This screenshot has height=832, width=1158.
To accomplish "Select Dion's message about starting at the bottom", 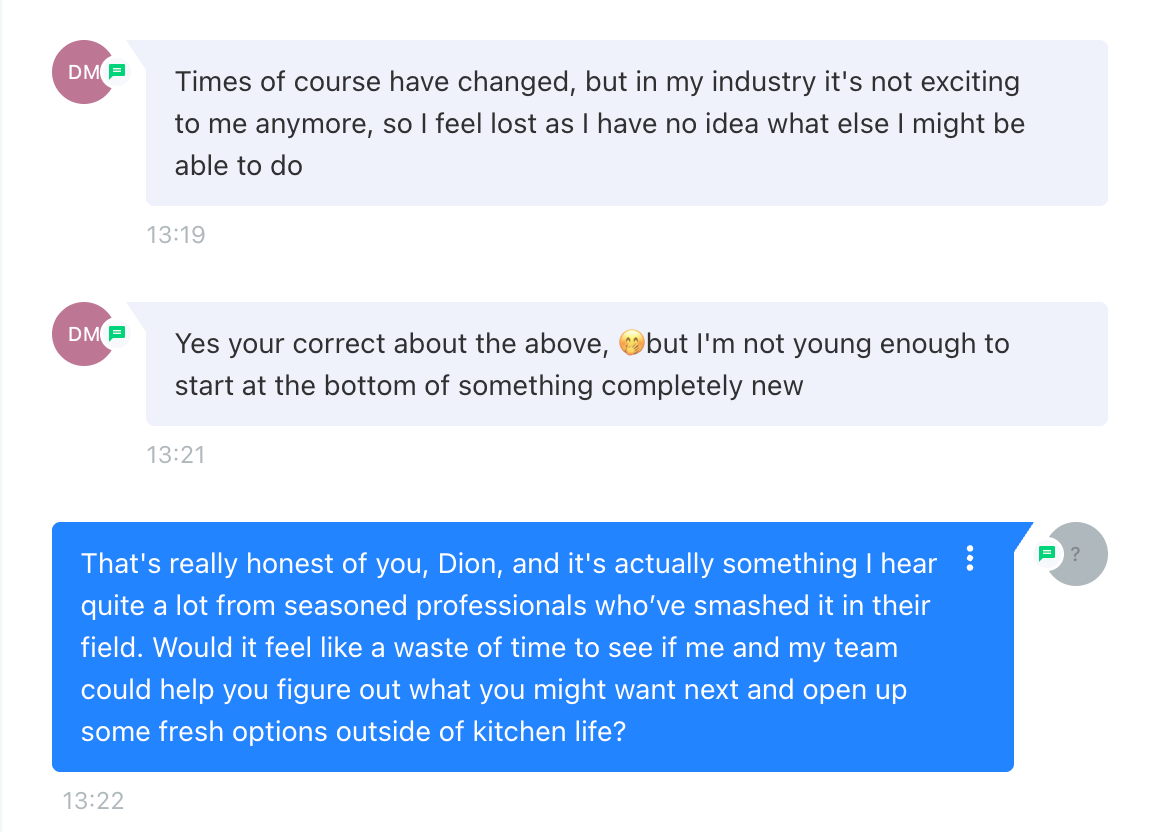I will [590, 364].
